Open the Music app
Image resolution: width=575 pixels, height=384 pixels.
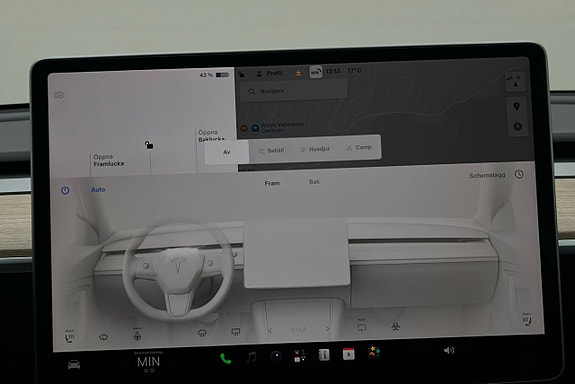(x=251, y=357)
